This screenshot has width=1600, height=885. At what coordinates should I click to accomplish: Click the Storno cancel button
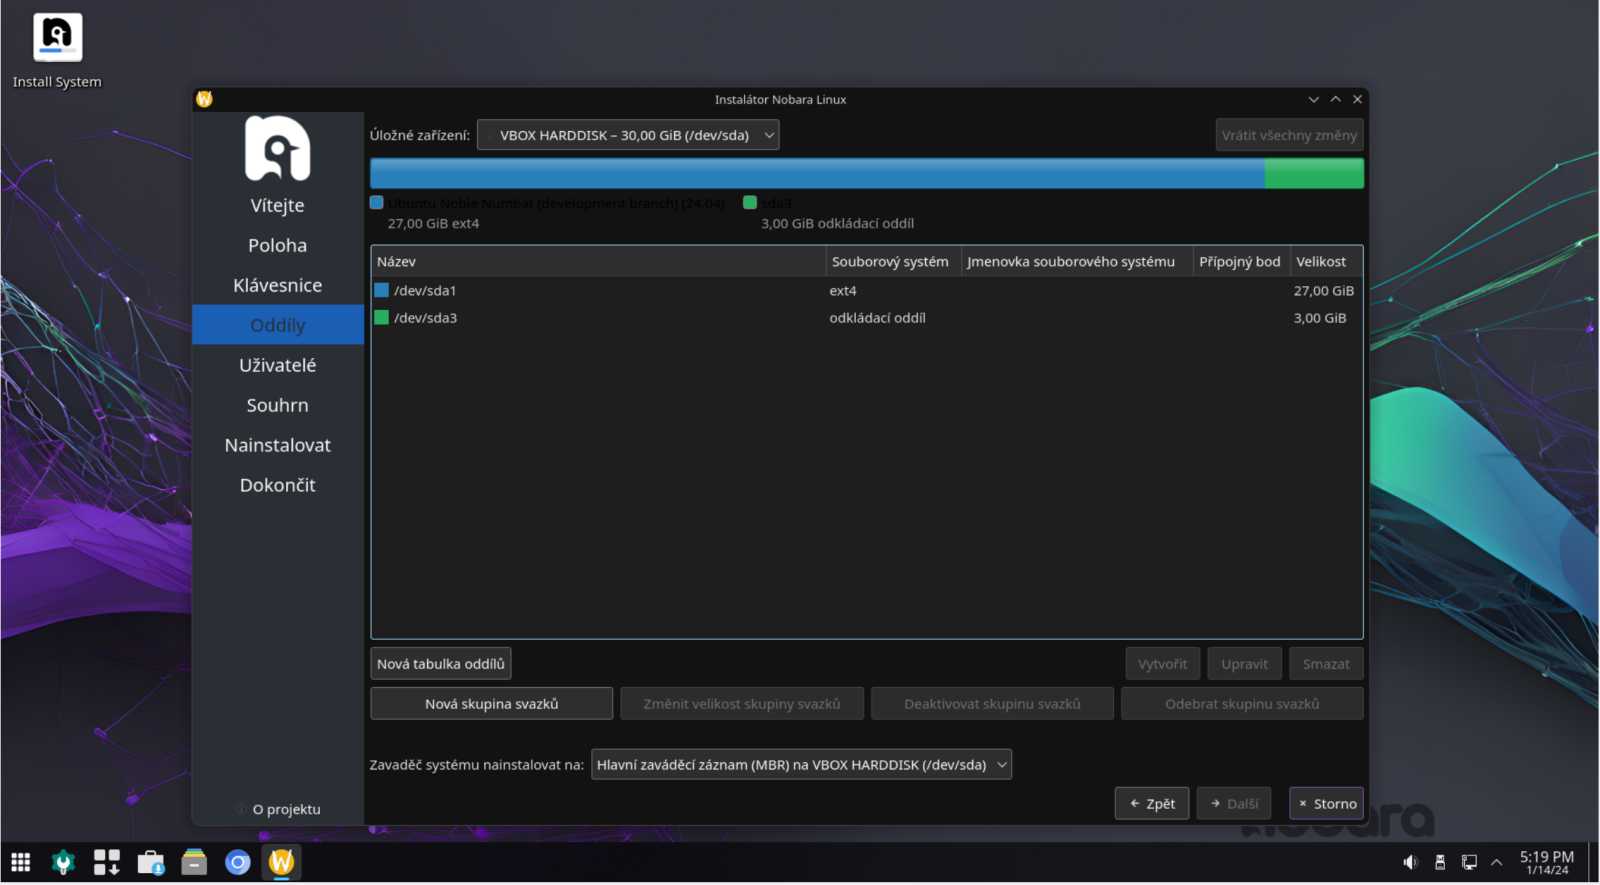pyautogui.click(x=1326, y=804)
